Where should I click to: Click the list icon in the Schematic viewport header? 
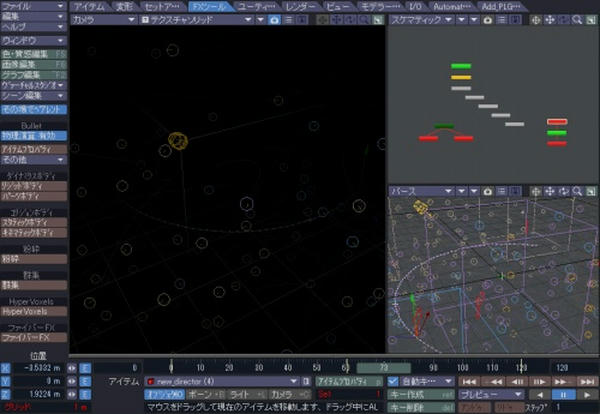coord(502,20)
